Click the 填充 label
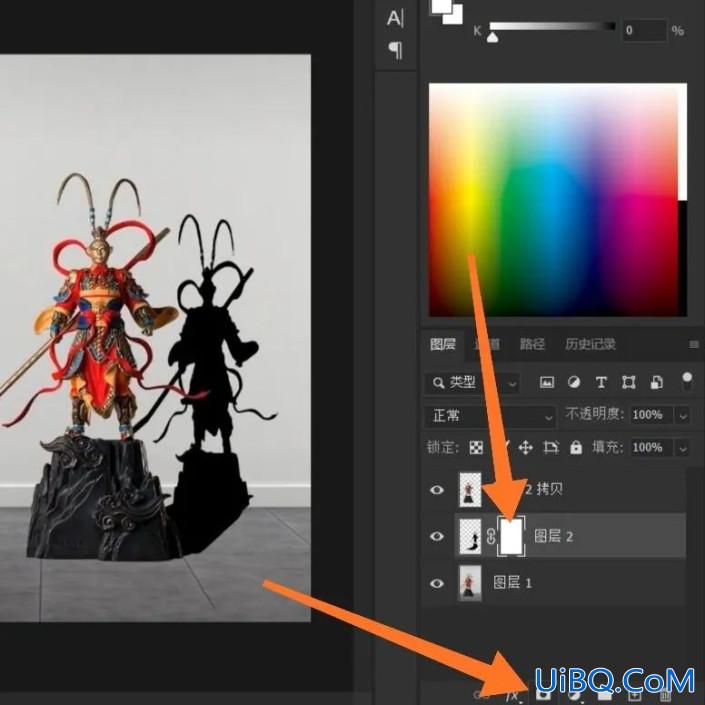This screenshot has height=705, width=705. 608,448
